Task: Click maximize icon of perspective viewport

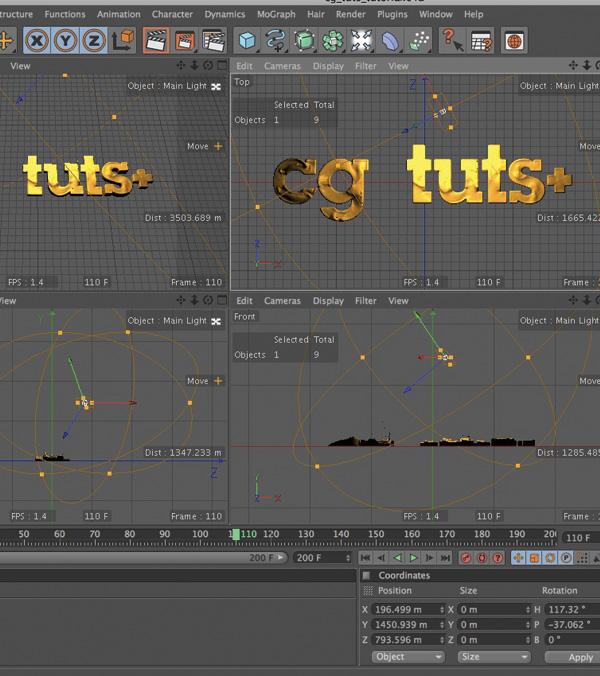Action: tap(222, 66)
